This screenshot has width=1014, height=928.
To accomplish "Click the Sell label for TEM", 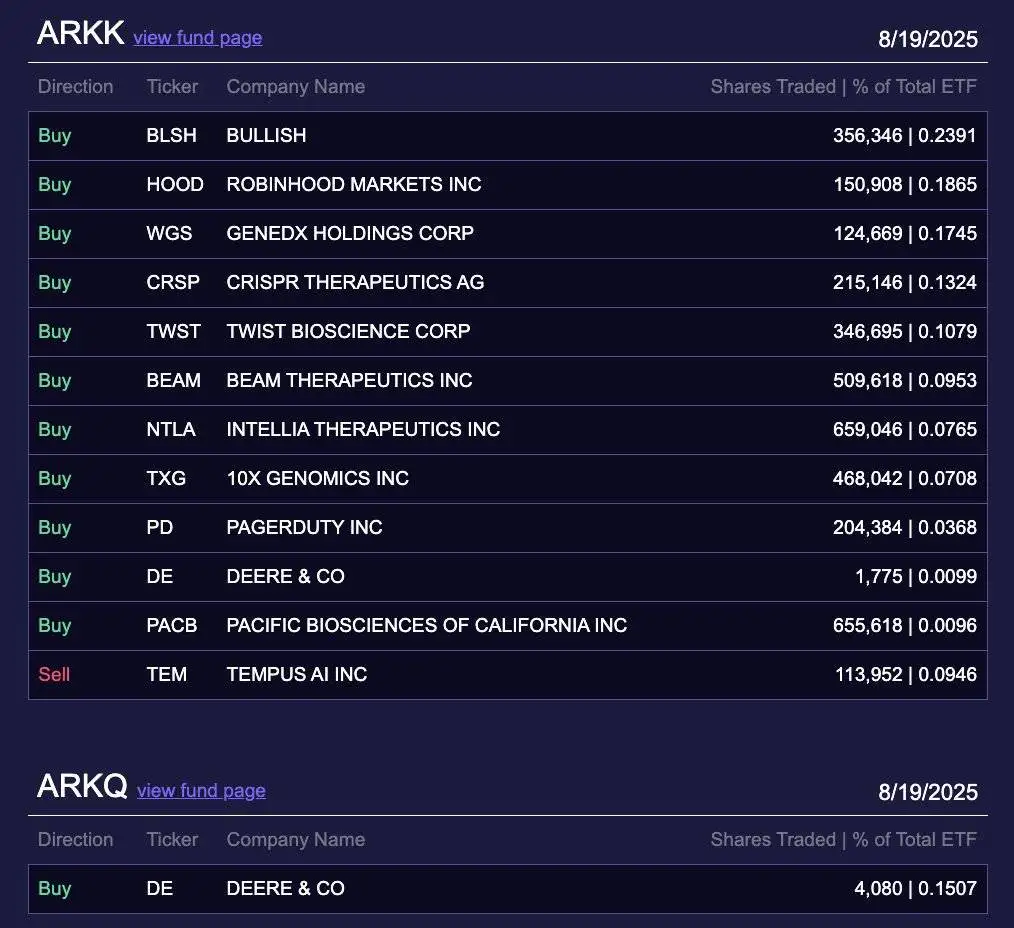I will [x=55, y=674].
